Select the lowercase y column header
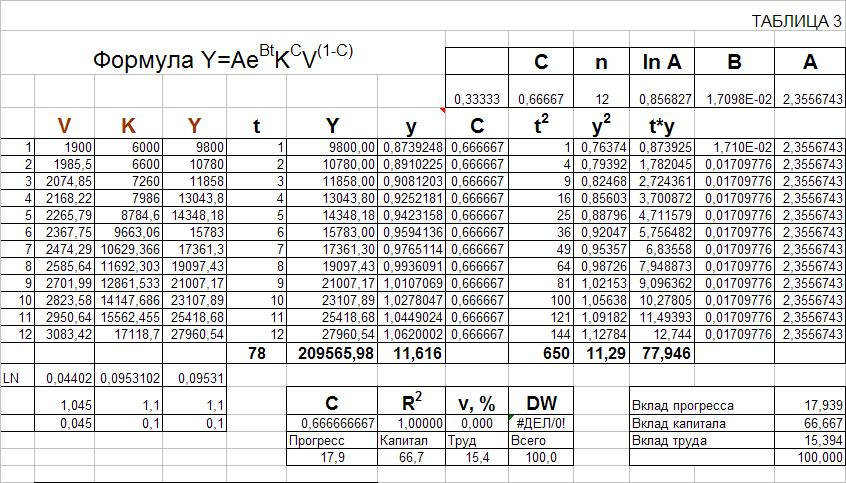 tap(412, 126)
